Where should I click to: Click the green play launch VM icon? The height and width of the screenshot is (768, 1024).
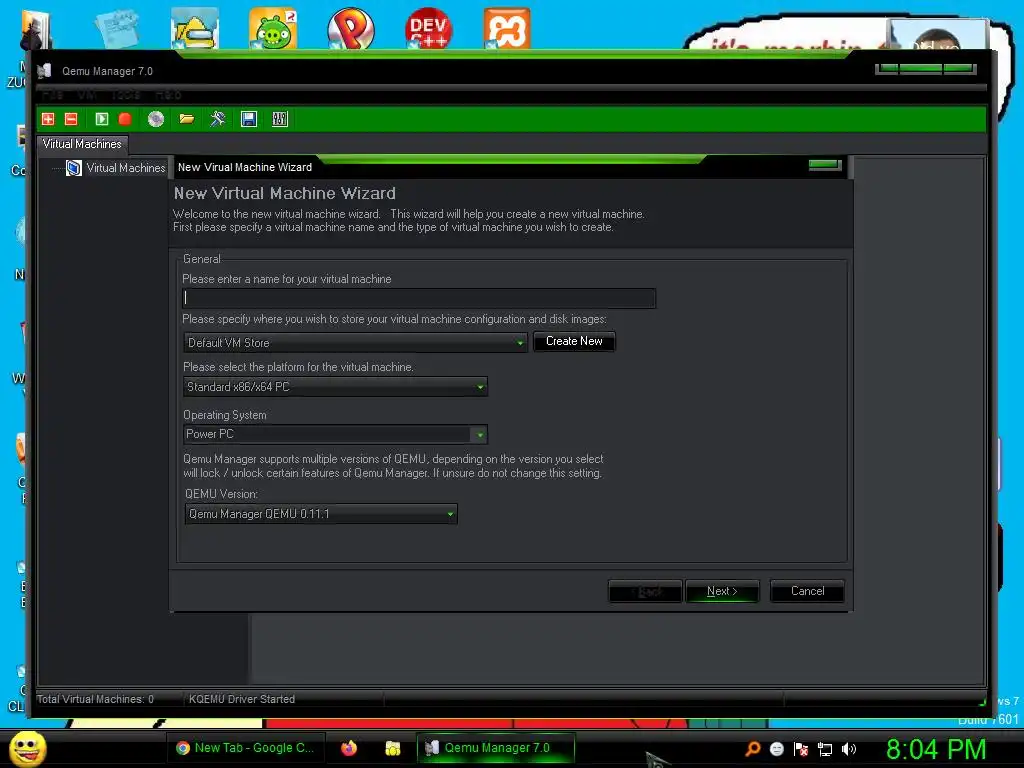[101, 119]
